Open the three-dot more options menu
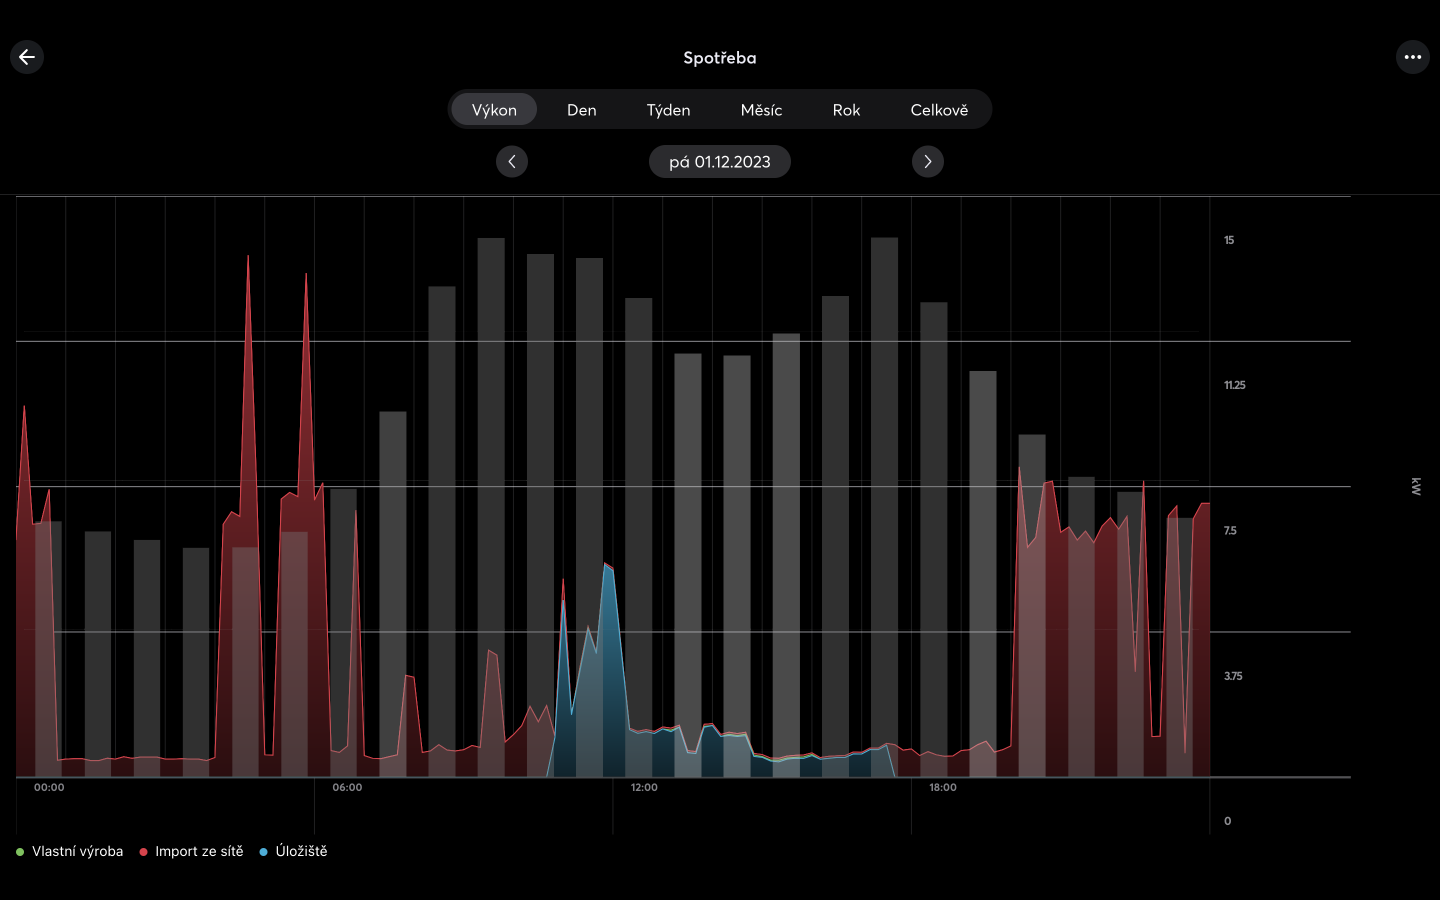 coord(1412,57)
